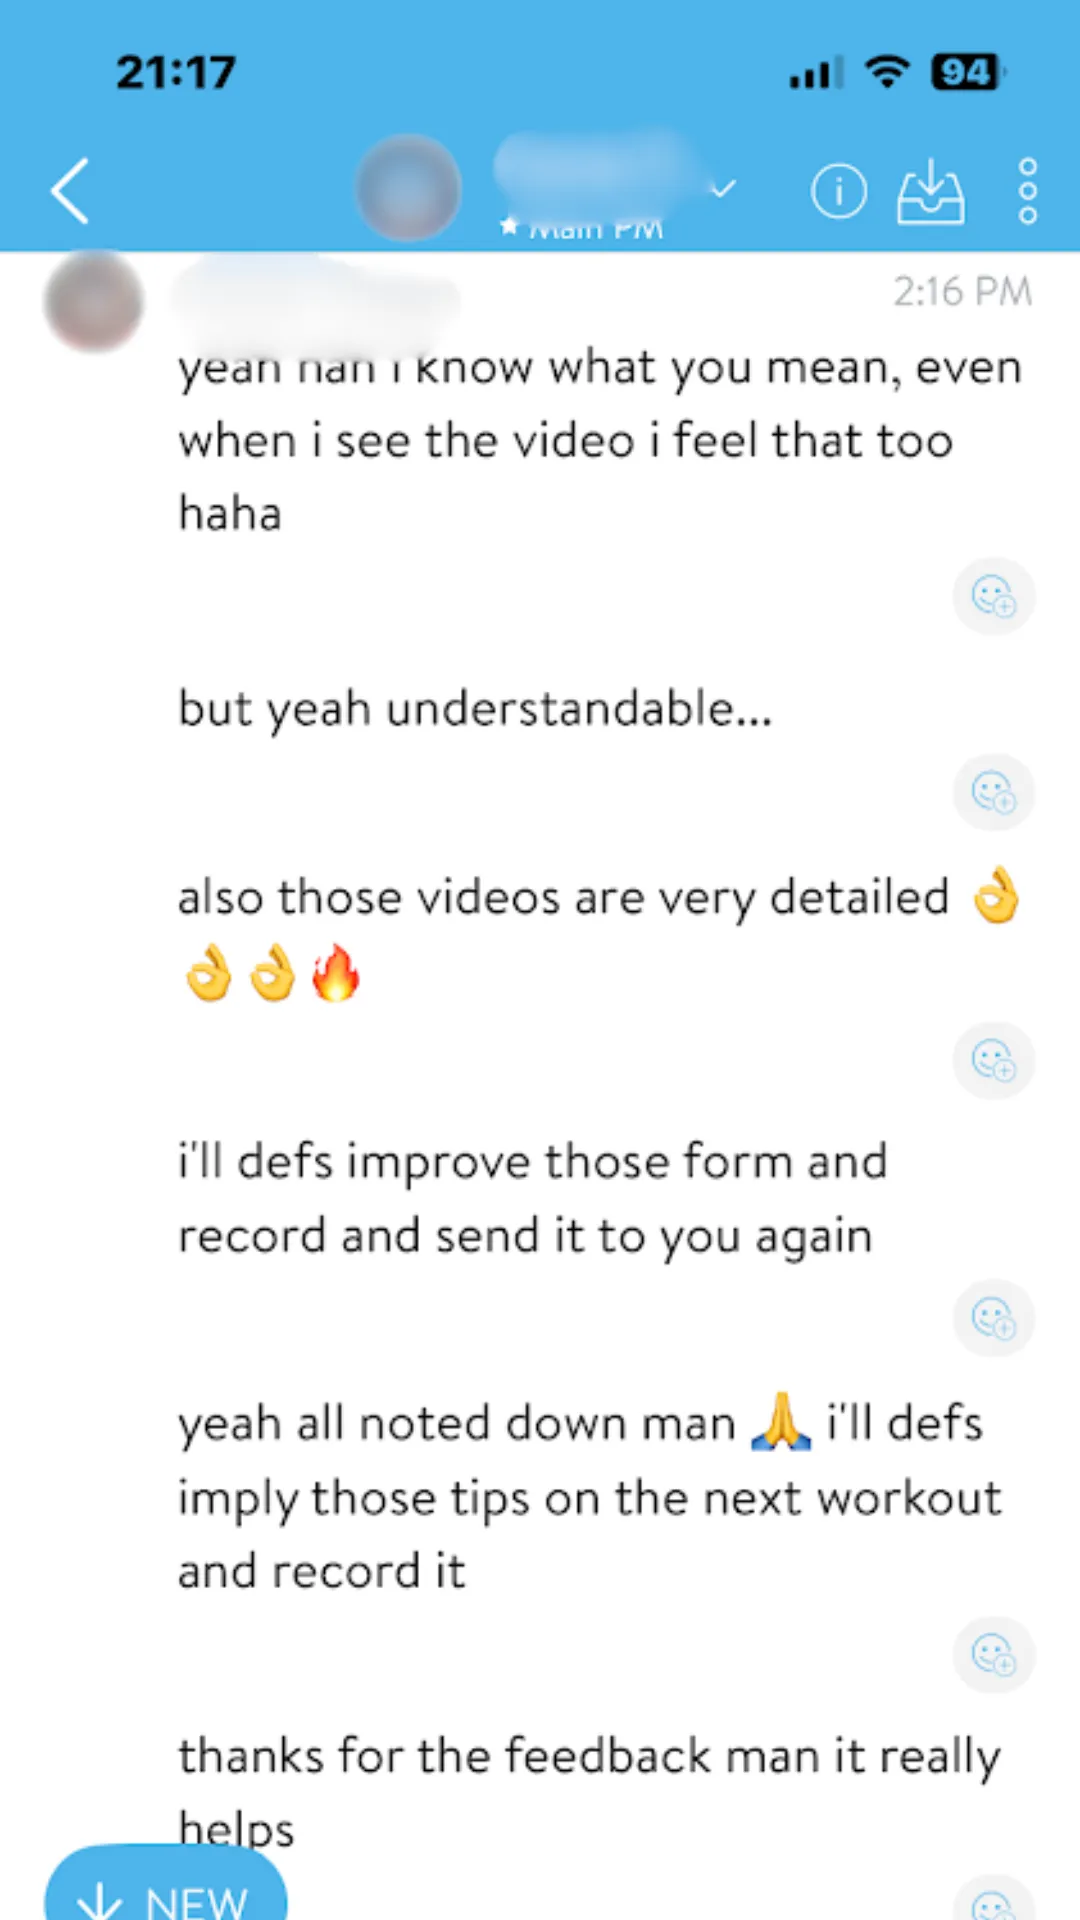The width and height of the screenshot is (1080, 1920).
Task: Add reaction to the "haha" message
Action: [x=993, y=597]
